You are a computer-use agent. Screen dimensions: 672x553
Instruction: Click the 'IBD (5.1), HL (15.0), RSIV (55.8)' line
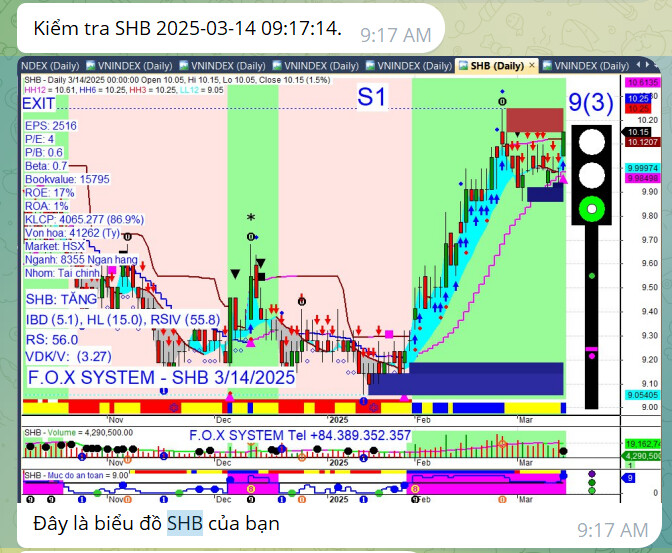tap(123, 319)
